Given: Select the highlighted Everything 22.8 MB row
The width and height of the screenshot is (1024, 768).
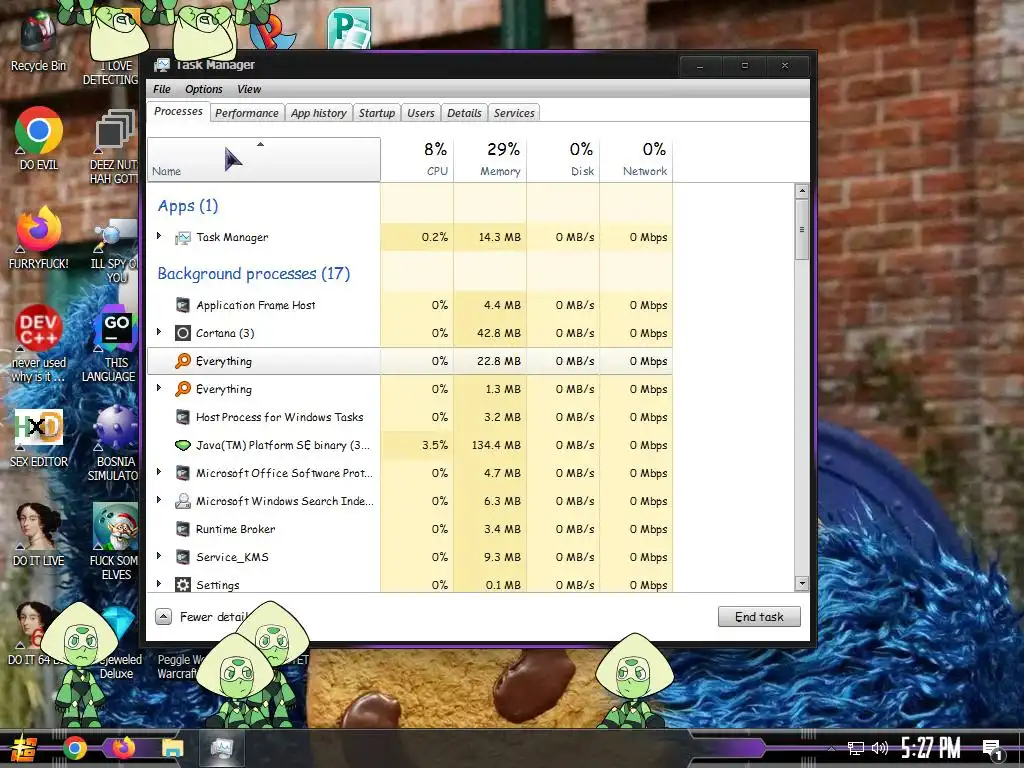Looking at the screenshot, I should [x=410, y=361].
